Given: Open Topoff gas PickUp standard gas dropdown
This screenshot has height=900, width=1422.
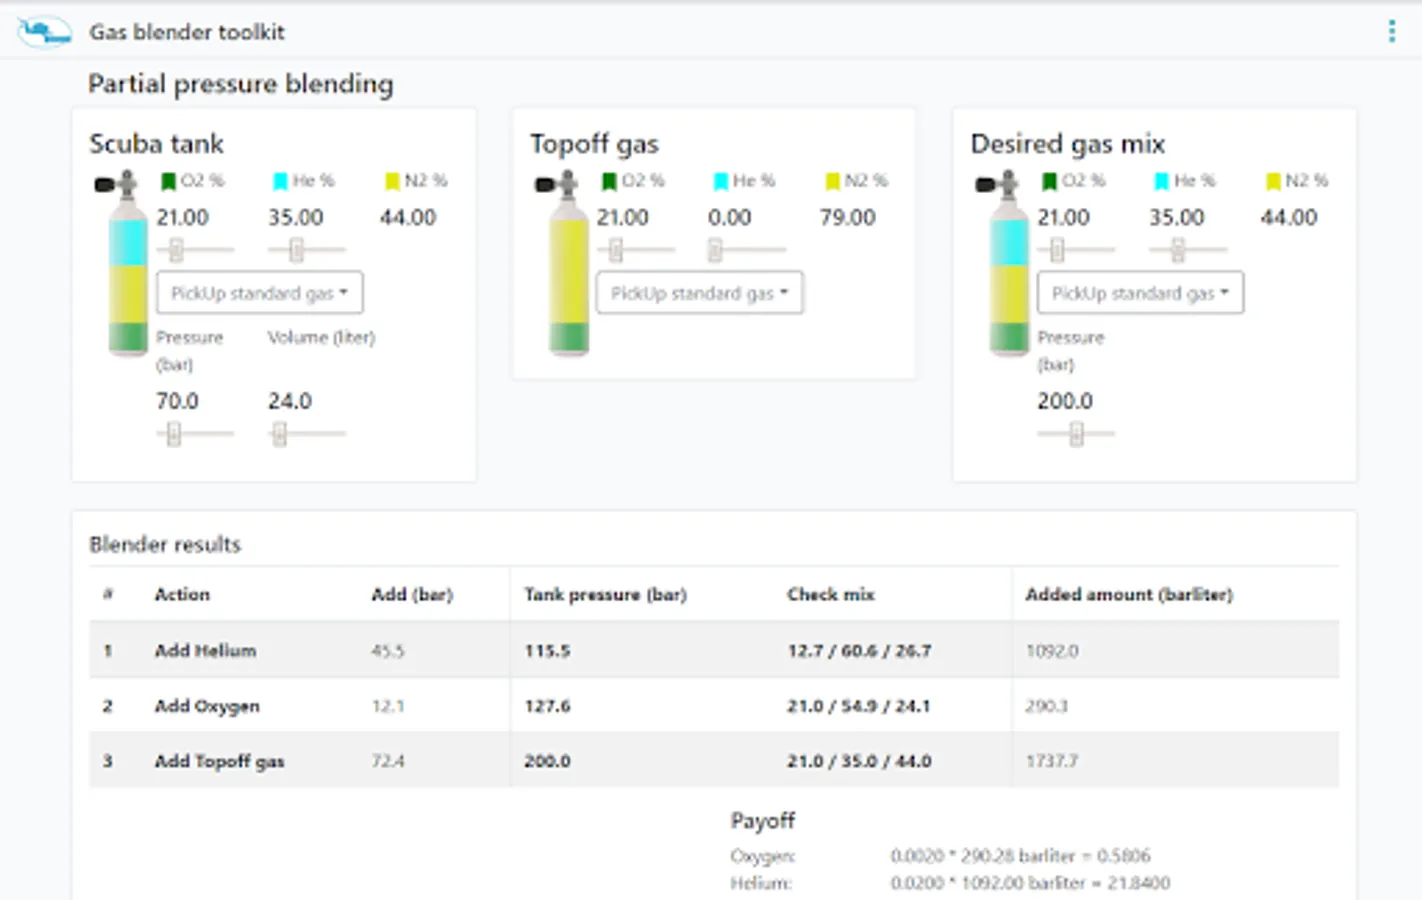Looking at the screenshot, I should (x=700, y=293).
